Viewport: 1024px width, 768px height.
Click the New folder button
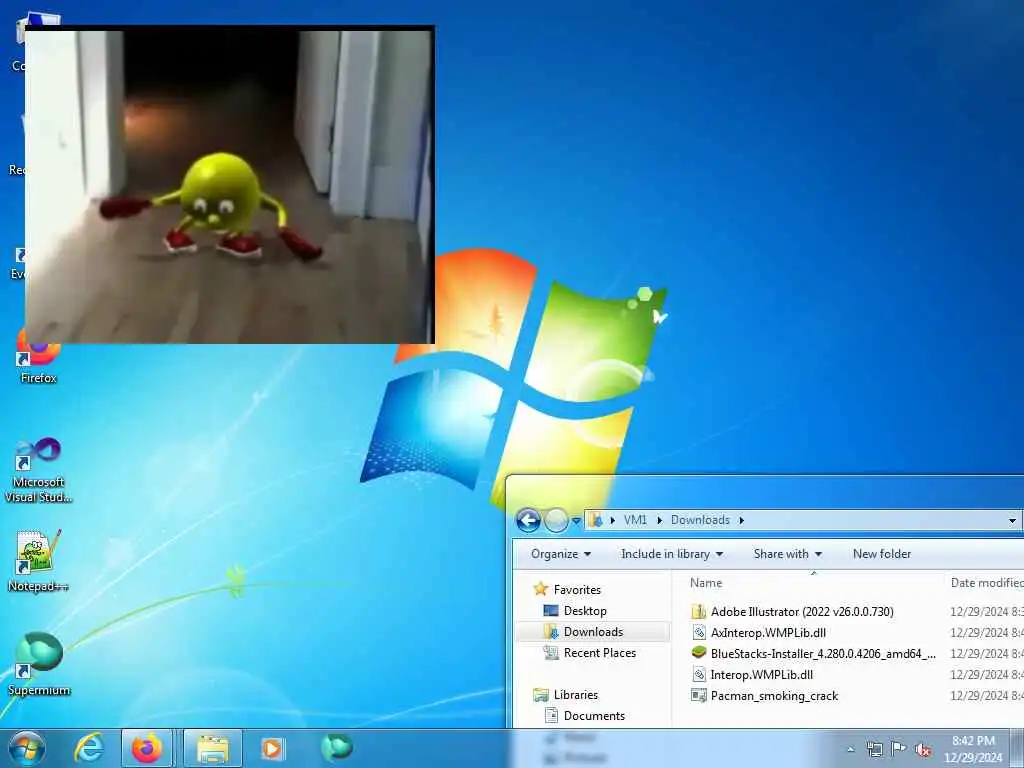[882, 554]
